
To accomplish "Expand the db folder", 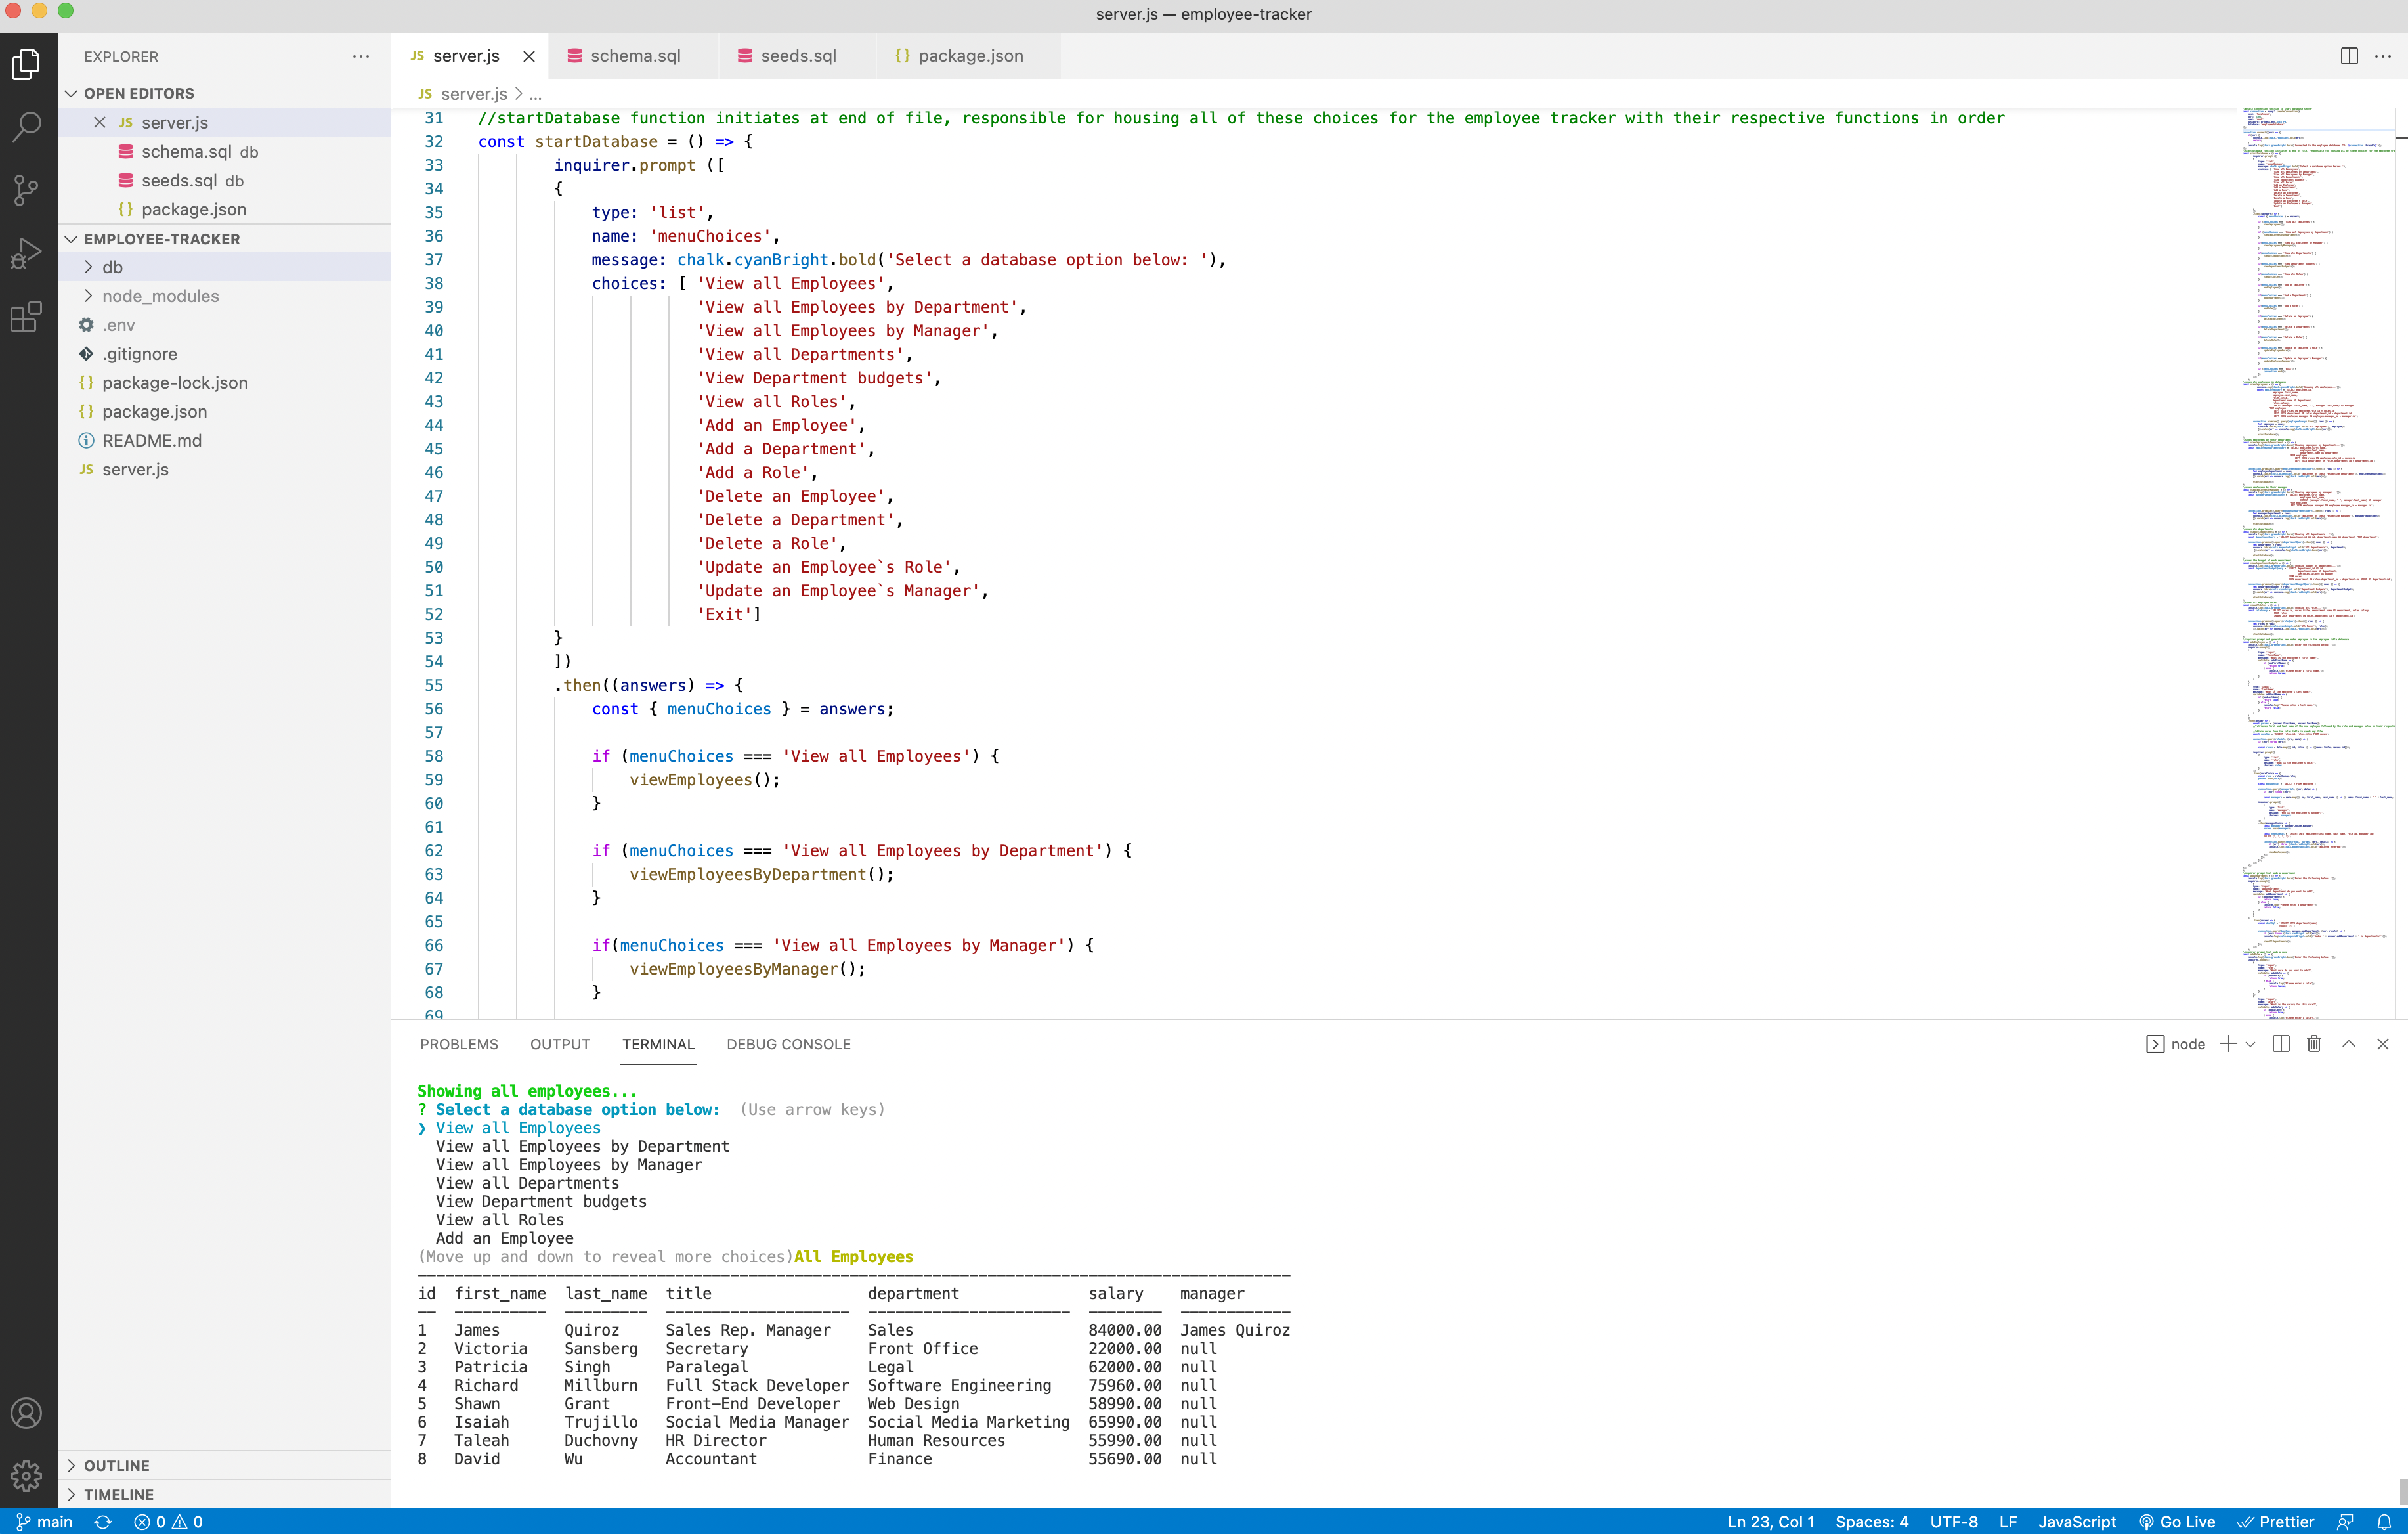I will [x=112, y=267].
